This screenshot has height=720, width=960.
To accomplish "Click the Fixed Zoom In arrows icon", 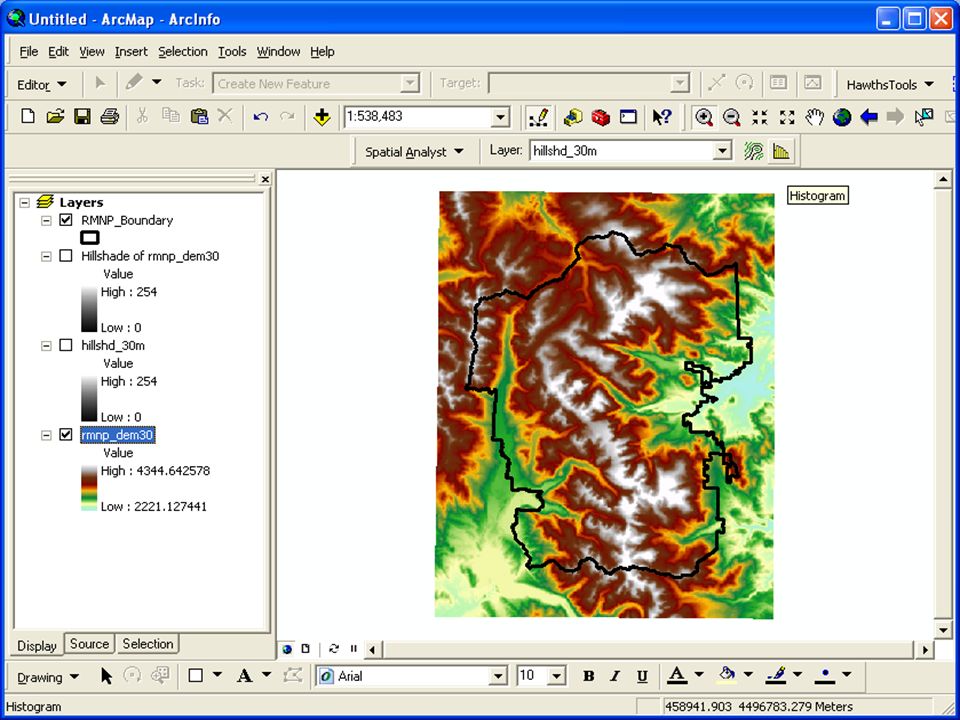I will [x=759, y=117].
